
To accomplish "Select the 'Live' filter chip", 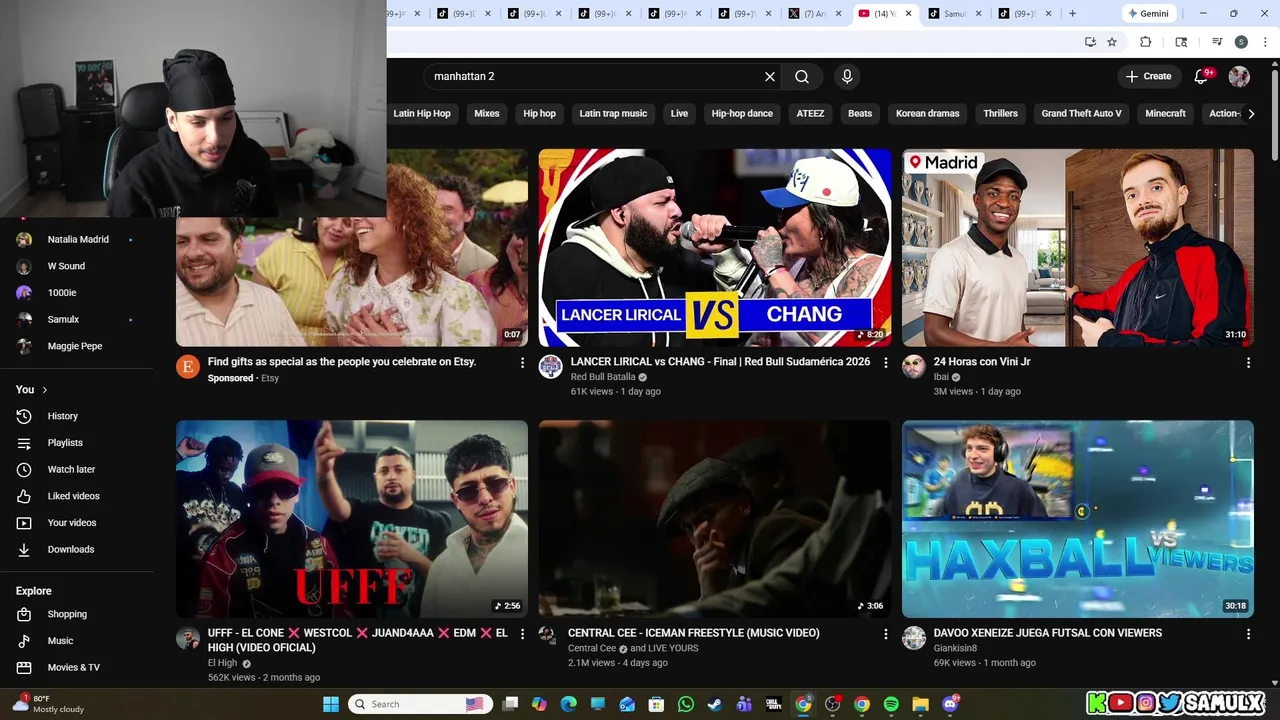I will click(x=679, y=114).
